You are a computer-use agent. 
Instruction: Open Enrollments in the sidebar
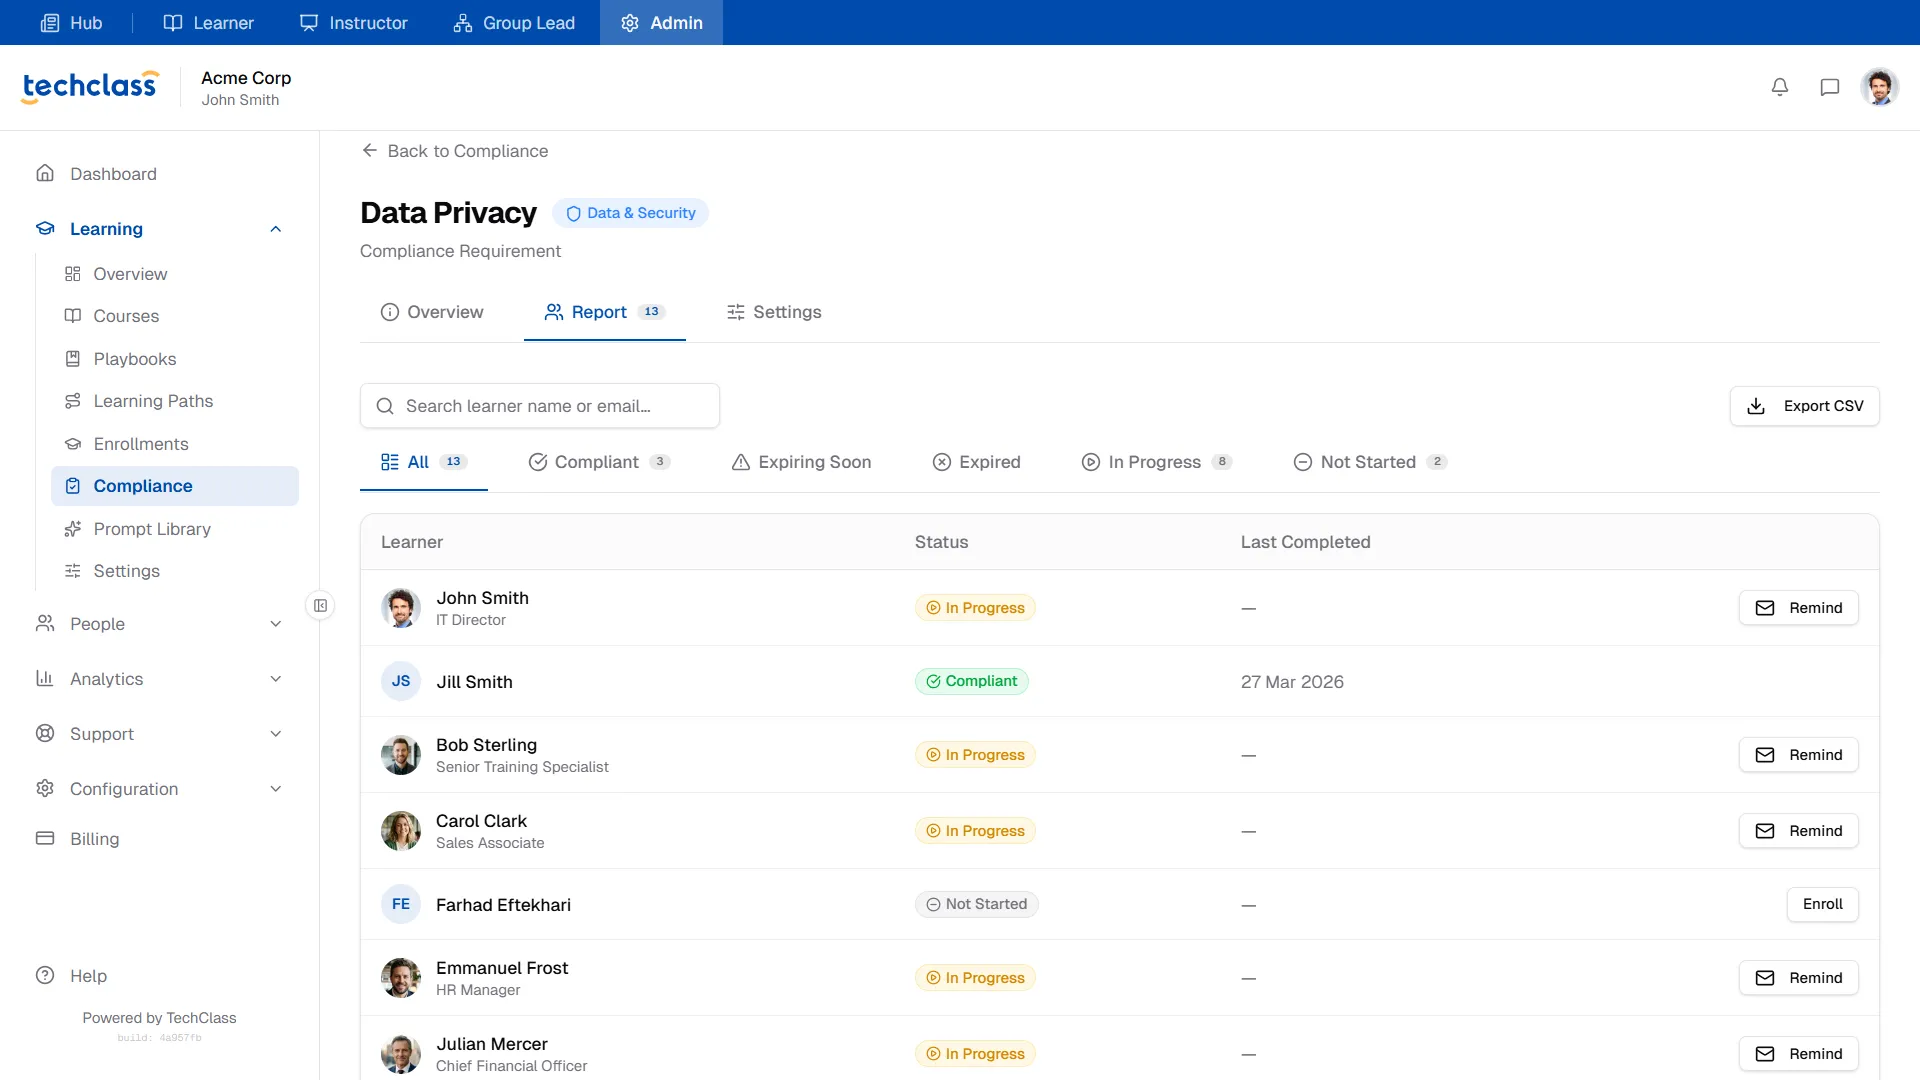point(175,444)
